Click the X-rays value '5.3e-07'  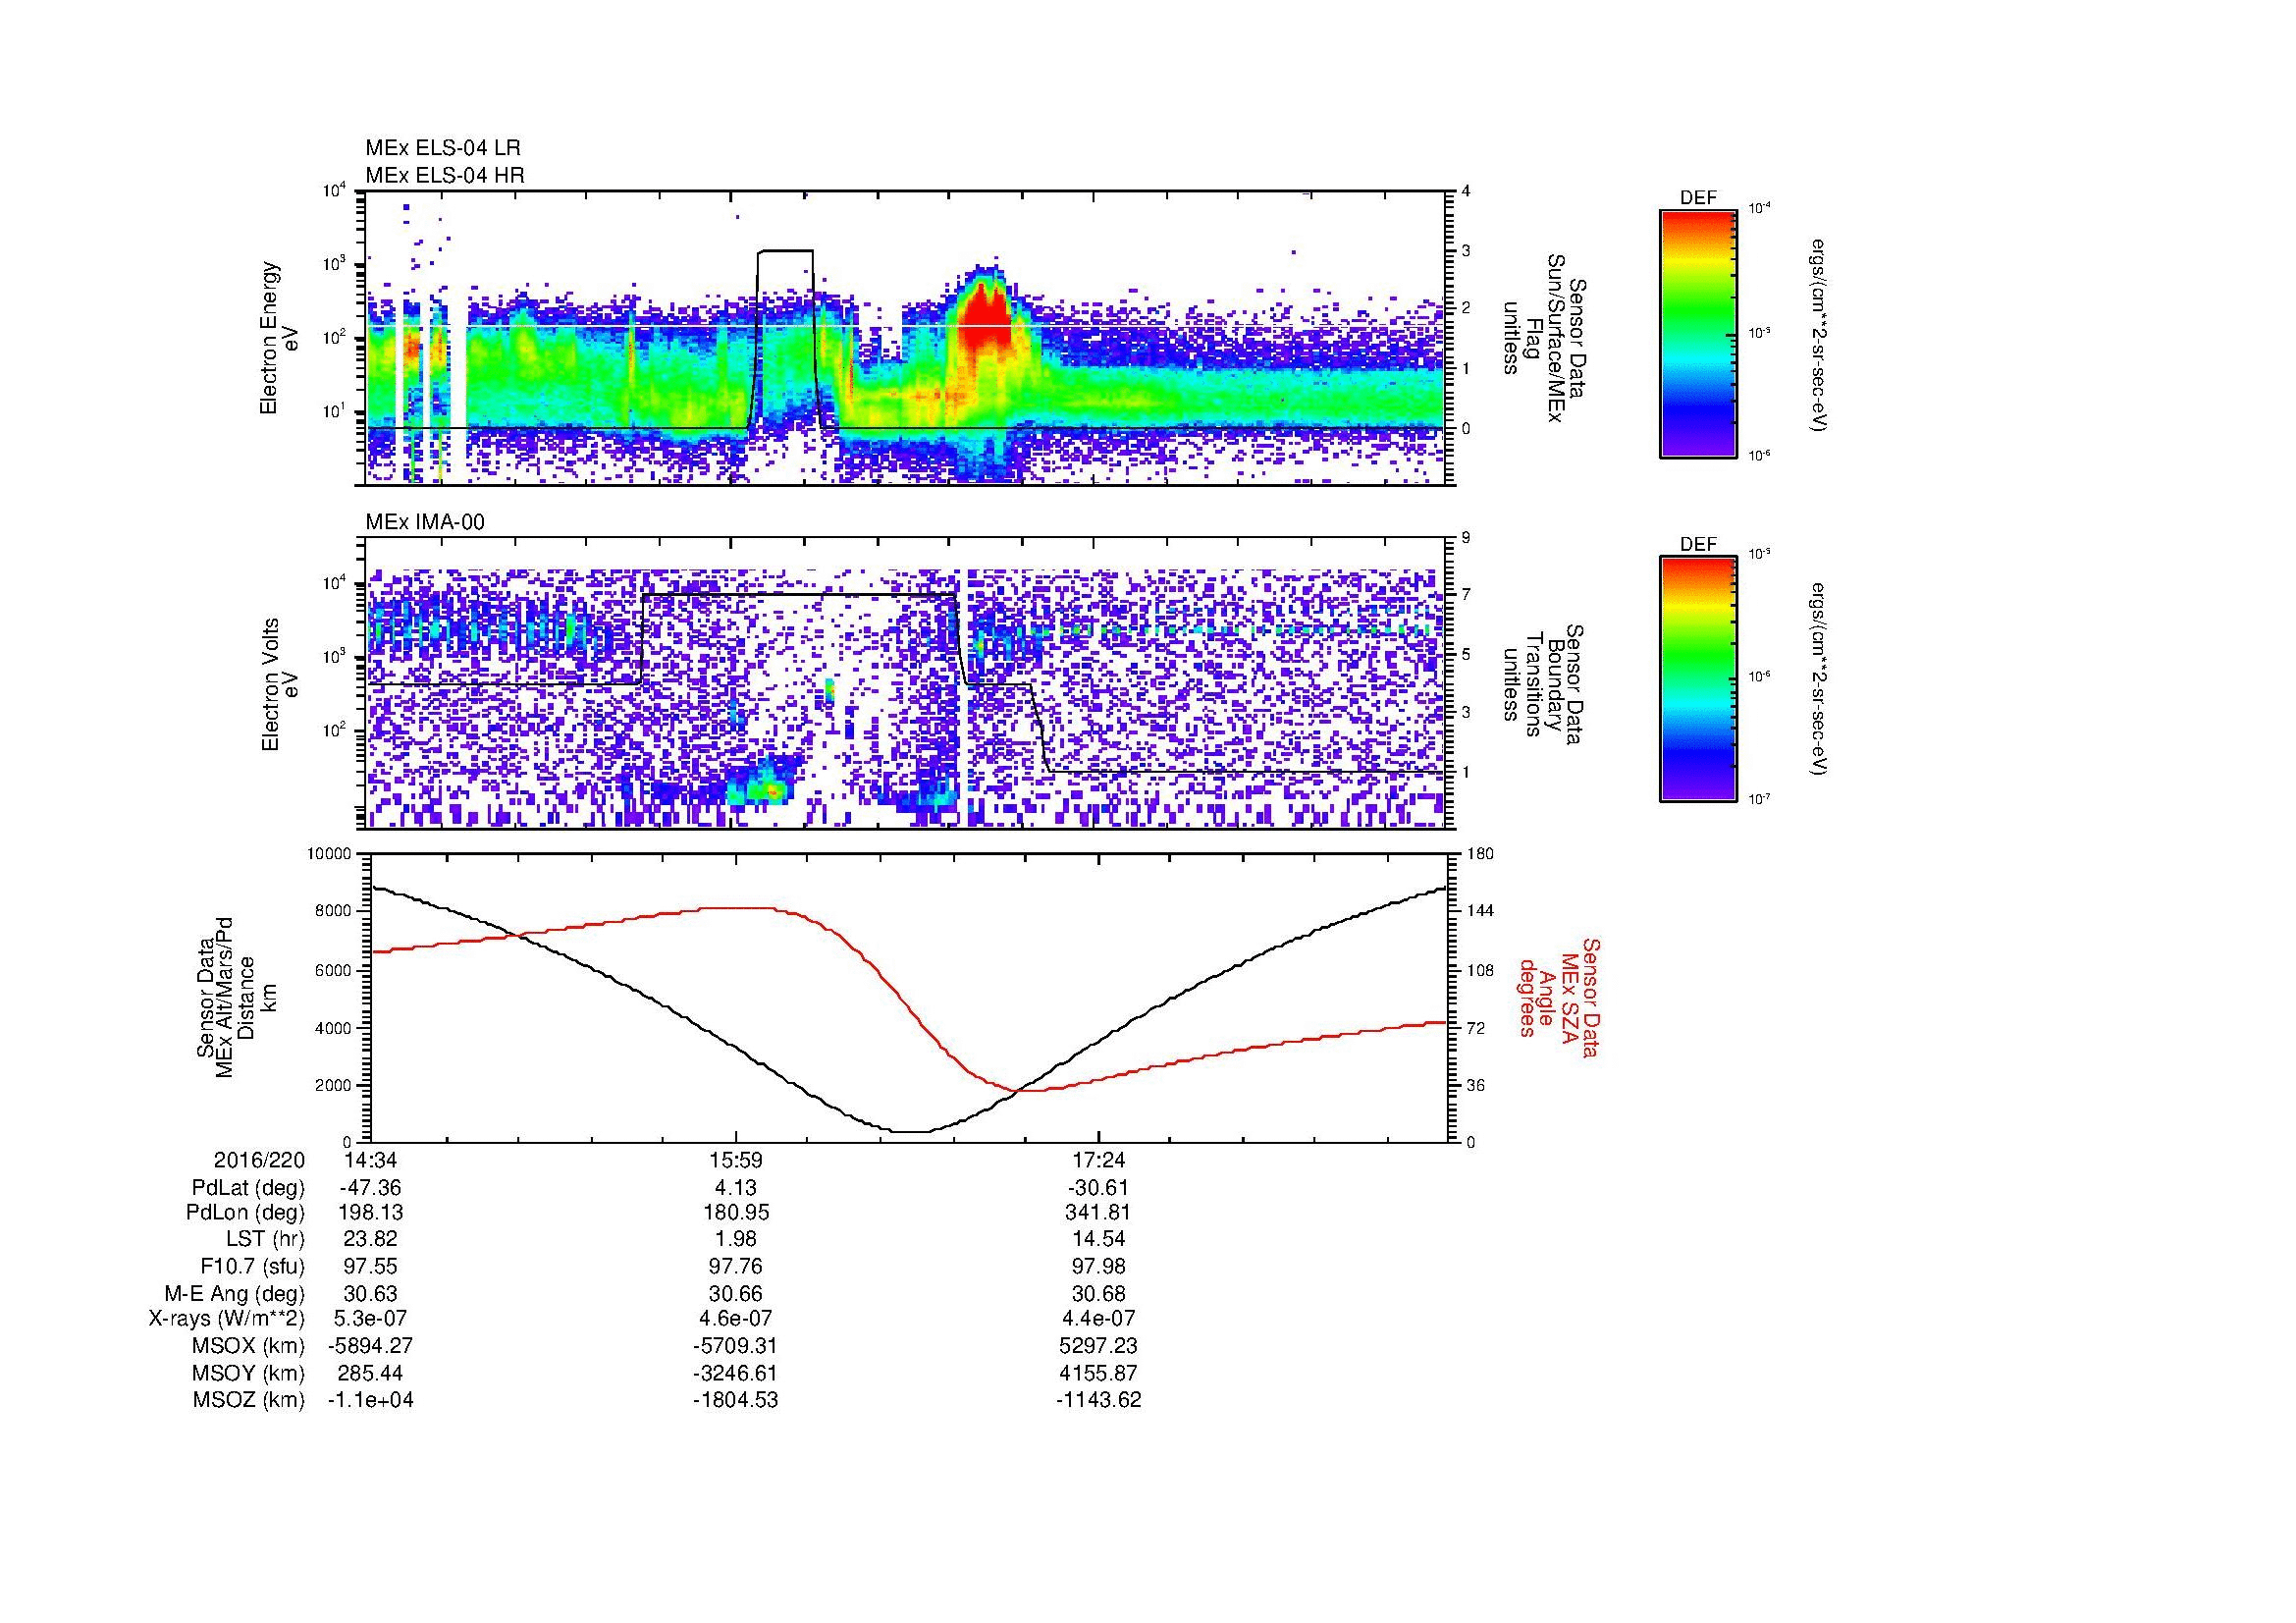[x=371, y=1319]
